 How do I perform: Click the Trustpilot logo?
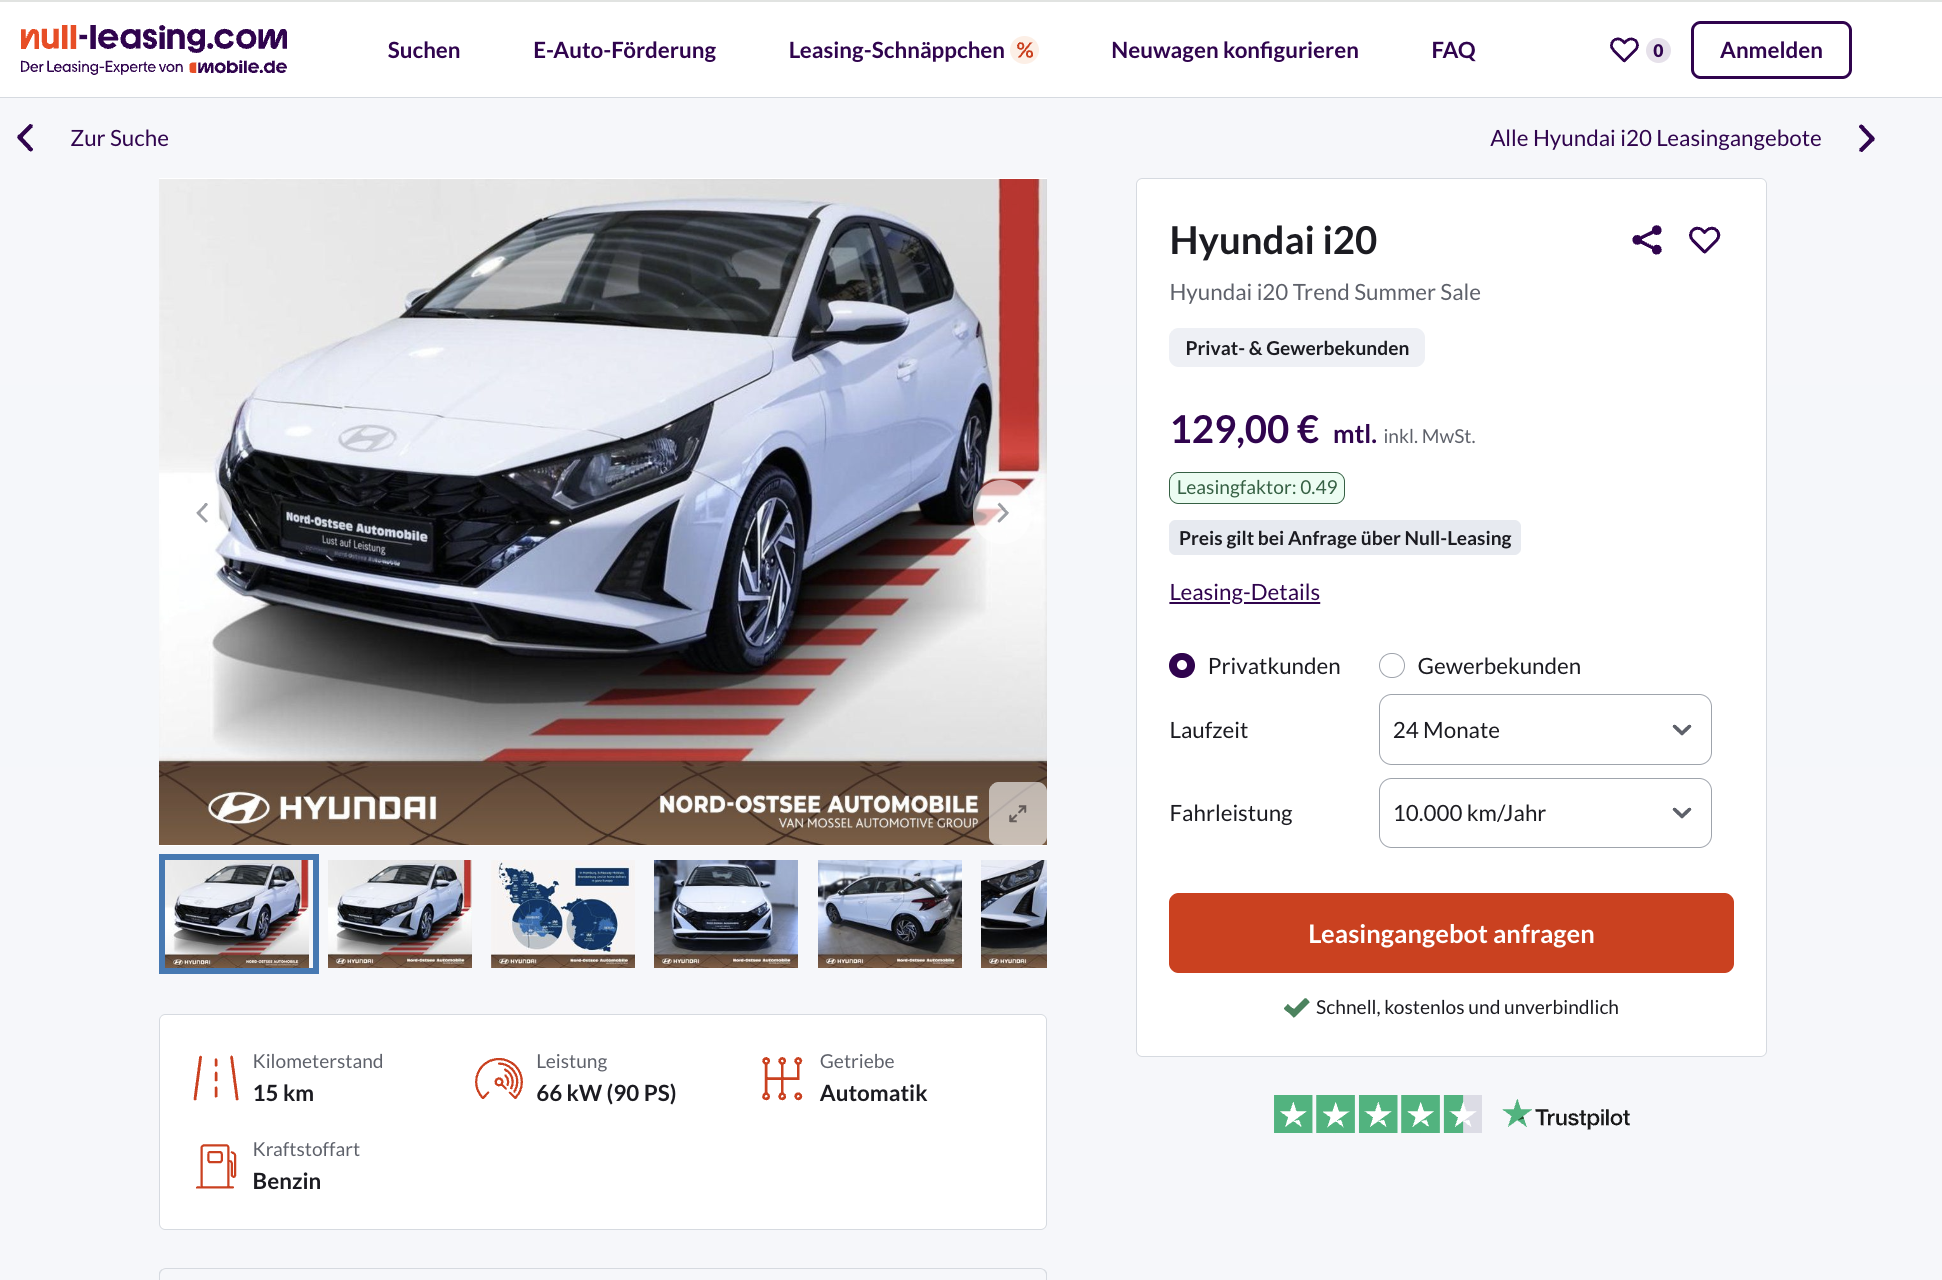(1567, 1115)
